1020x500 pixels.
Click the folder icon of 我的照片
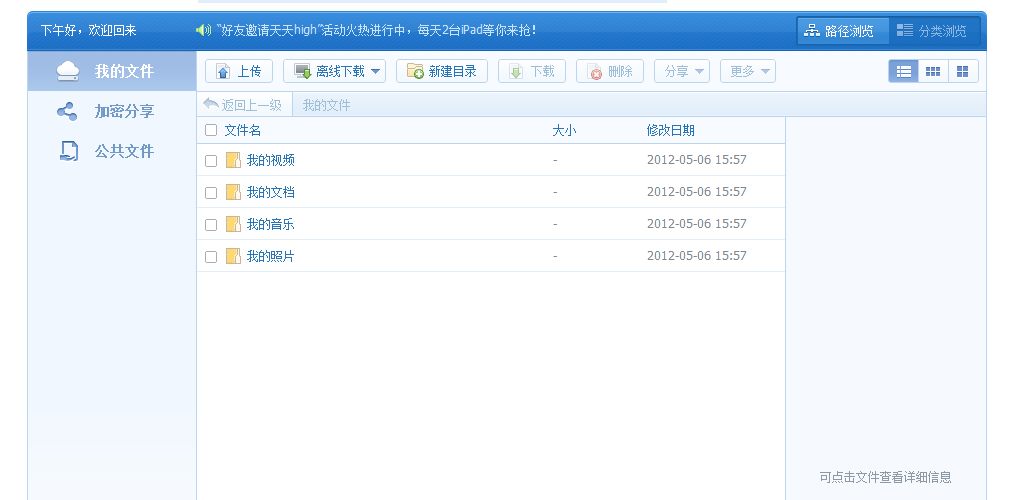coord(233,256)
